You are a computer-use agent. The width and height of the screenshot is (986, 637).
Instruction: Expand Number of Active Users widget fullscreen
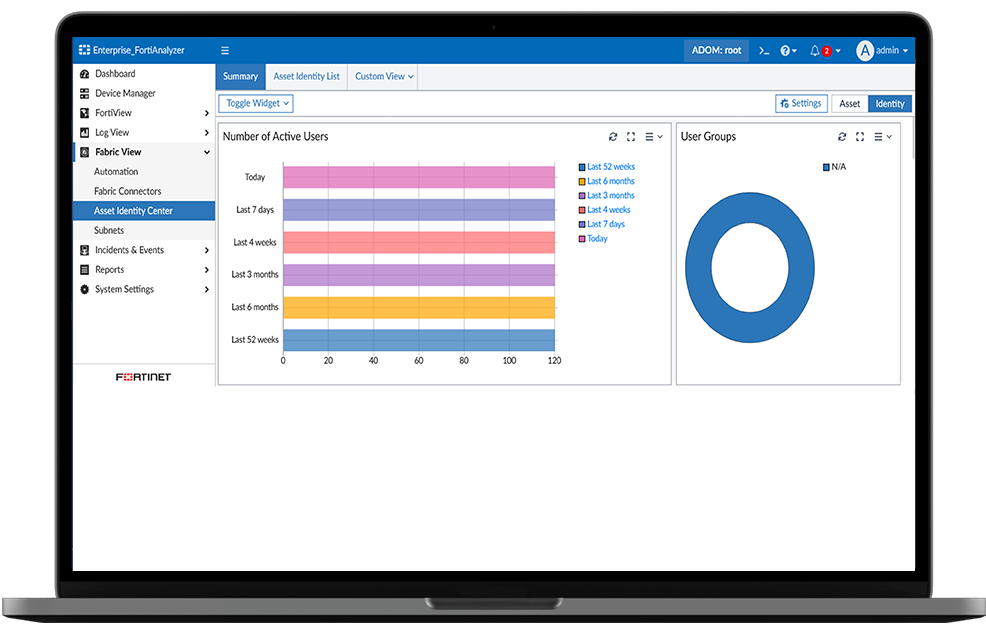[631, 136]
